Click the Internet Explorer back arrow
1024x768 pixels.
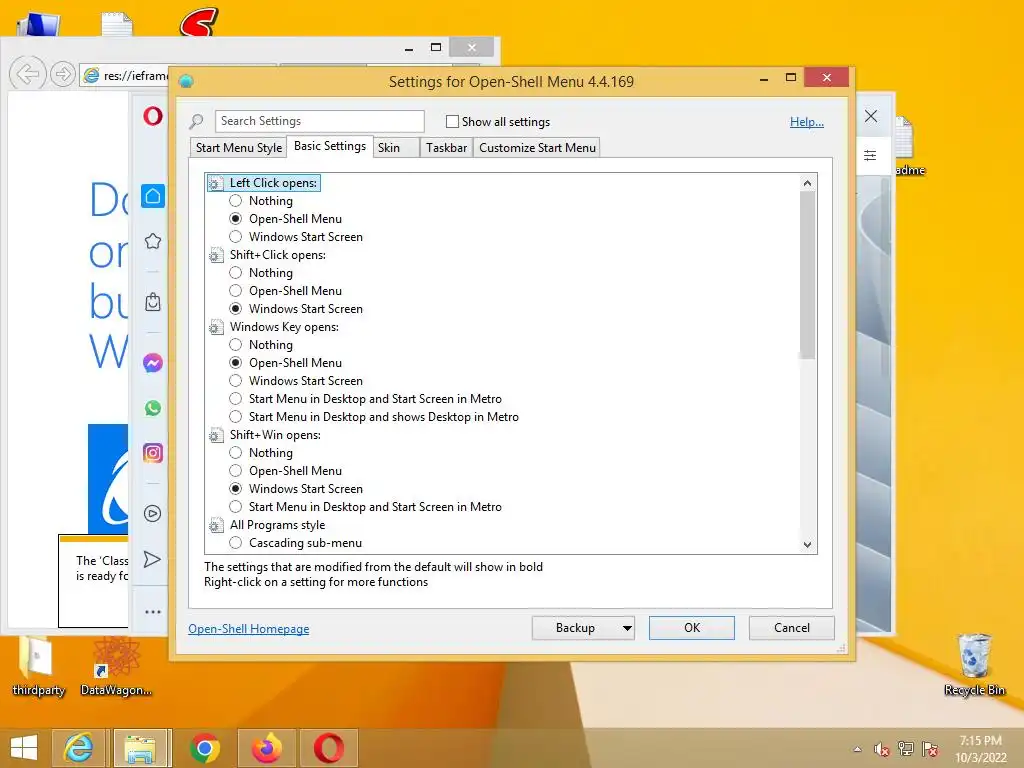click(27, 74)
